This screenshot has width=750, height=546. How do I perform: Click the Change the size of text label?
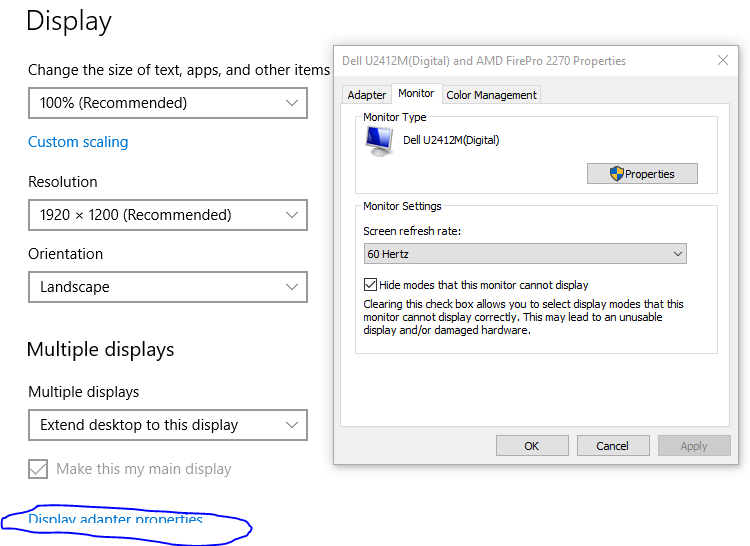coord(179,70)
